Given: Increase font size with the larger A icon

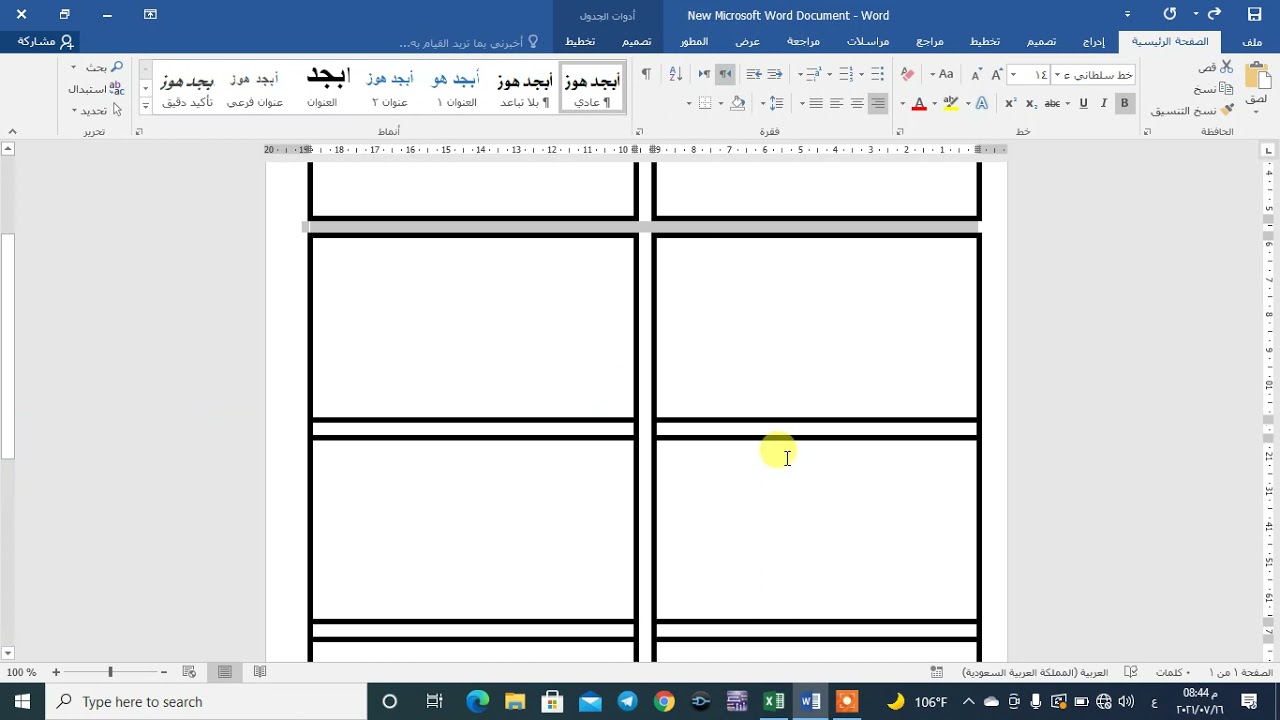Looking at the screenshot, I should [996, 74].
